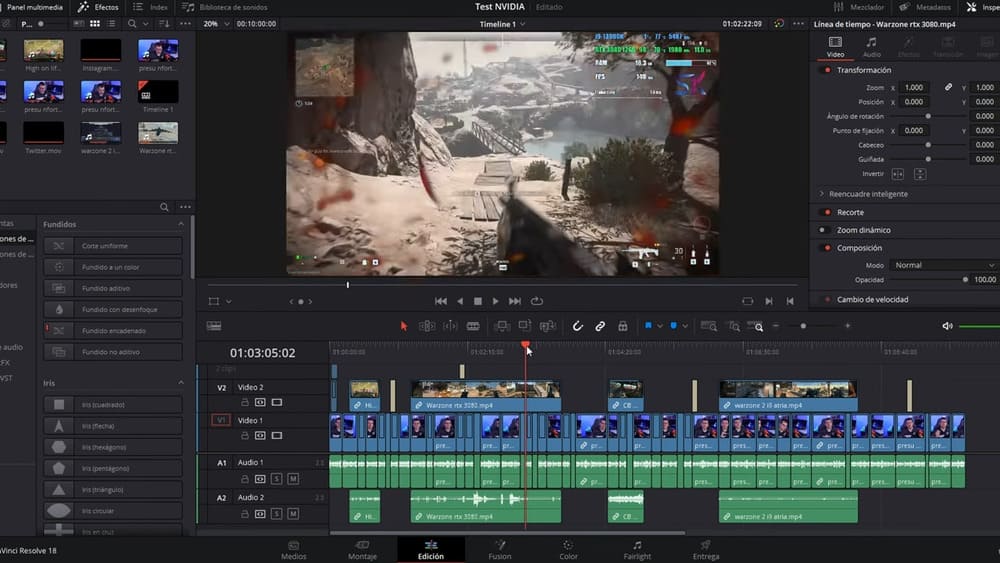The height and width of the screenshot is (563, 1000).
Task: Expand Reencuadre inteligente section
Action: tap(821, 194)
